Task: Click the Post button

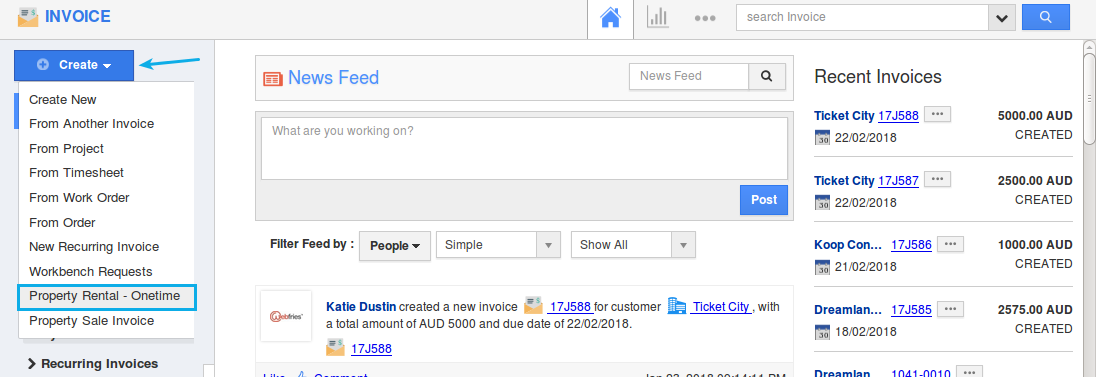Action: (x=763, y=200)
